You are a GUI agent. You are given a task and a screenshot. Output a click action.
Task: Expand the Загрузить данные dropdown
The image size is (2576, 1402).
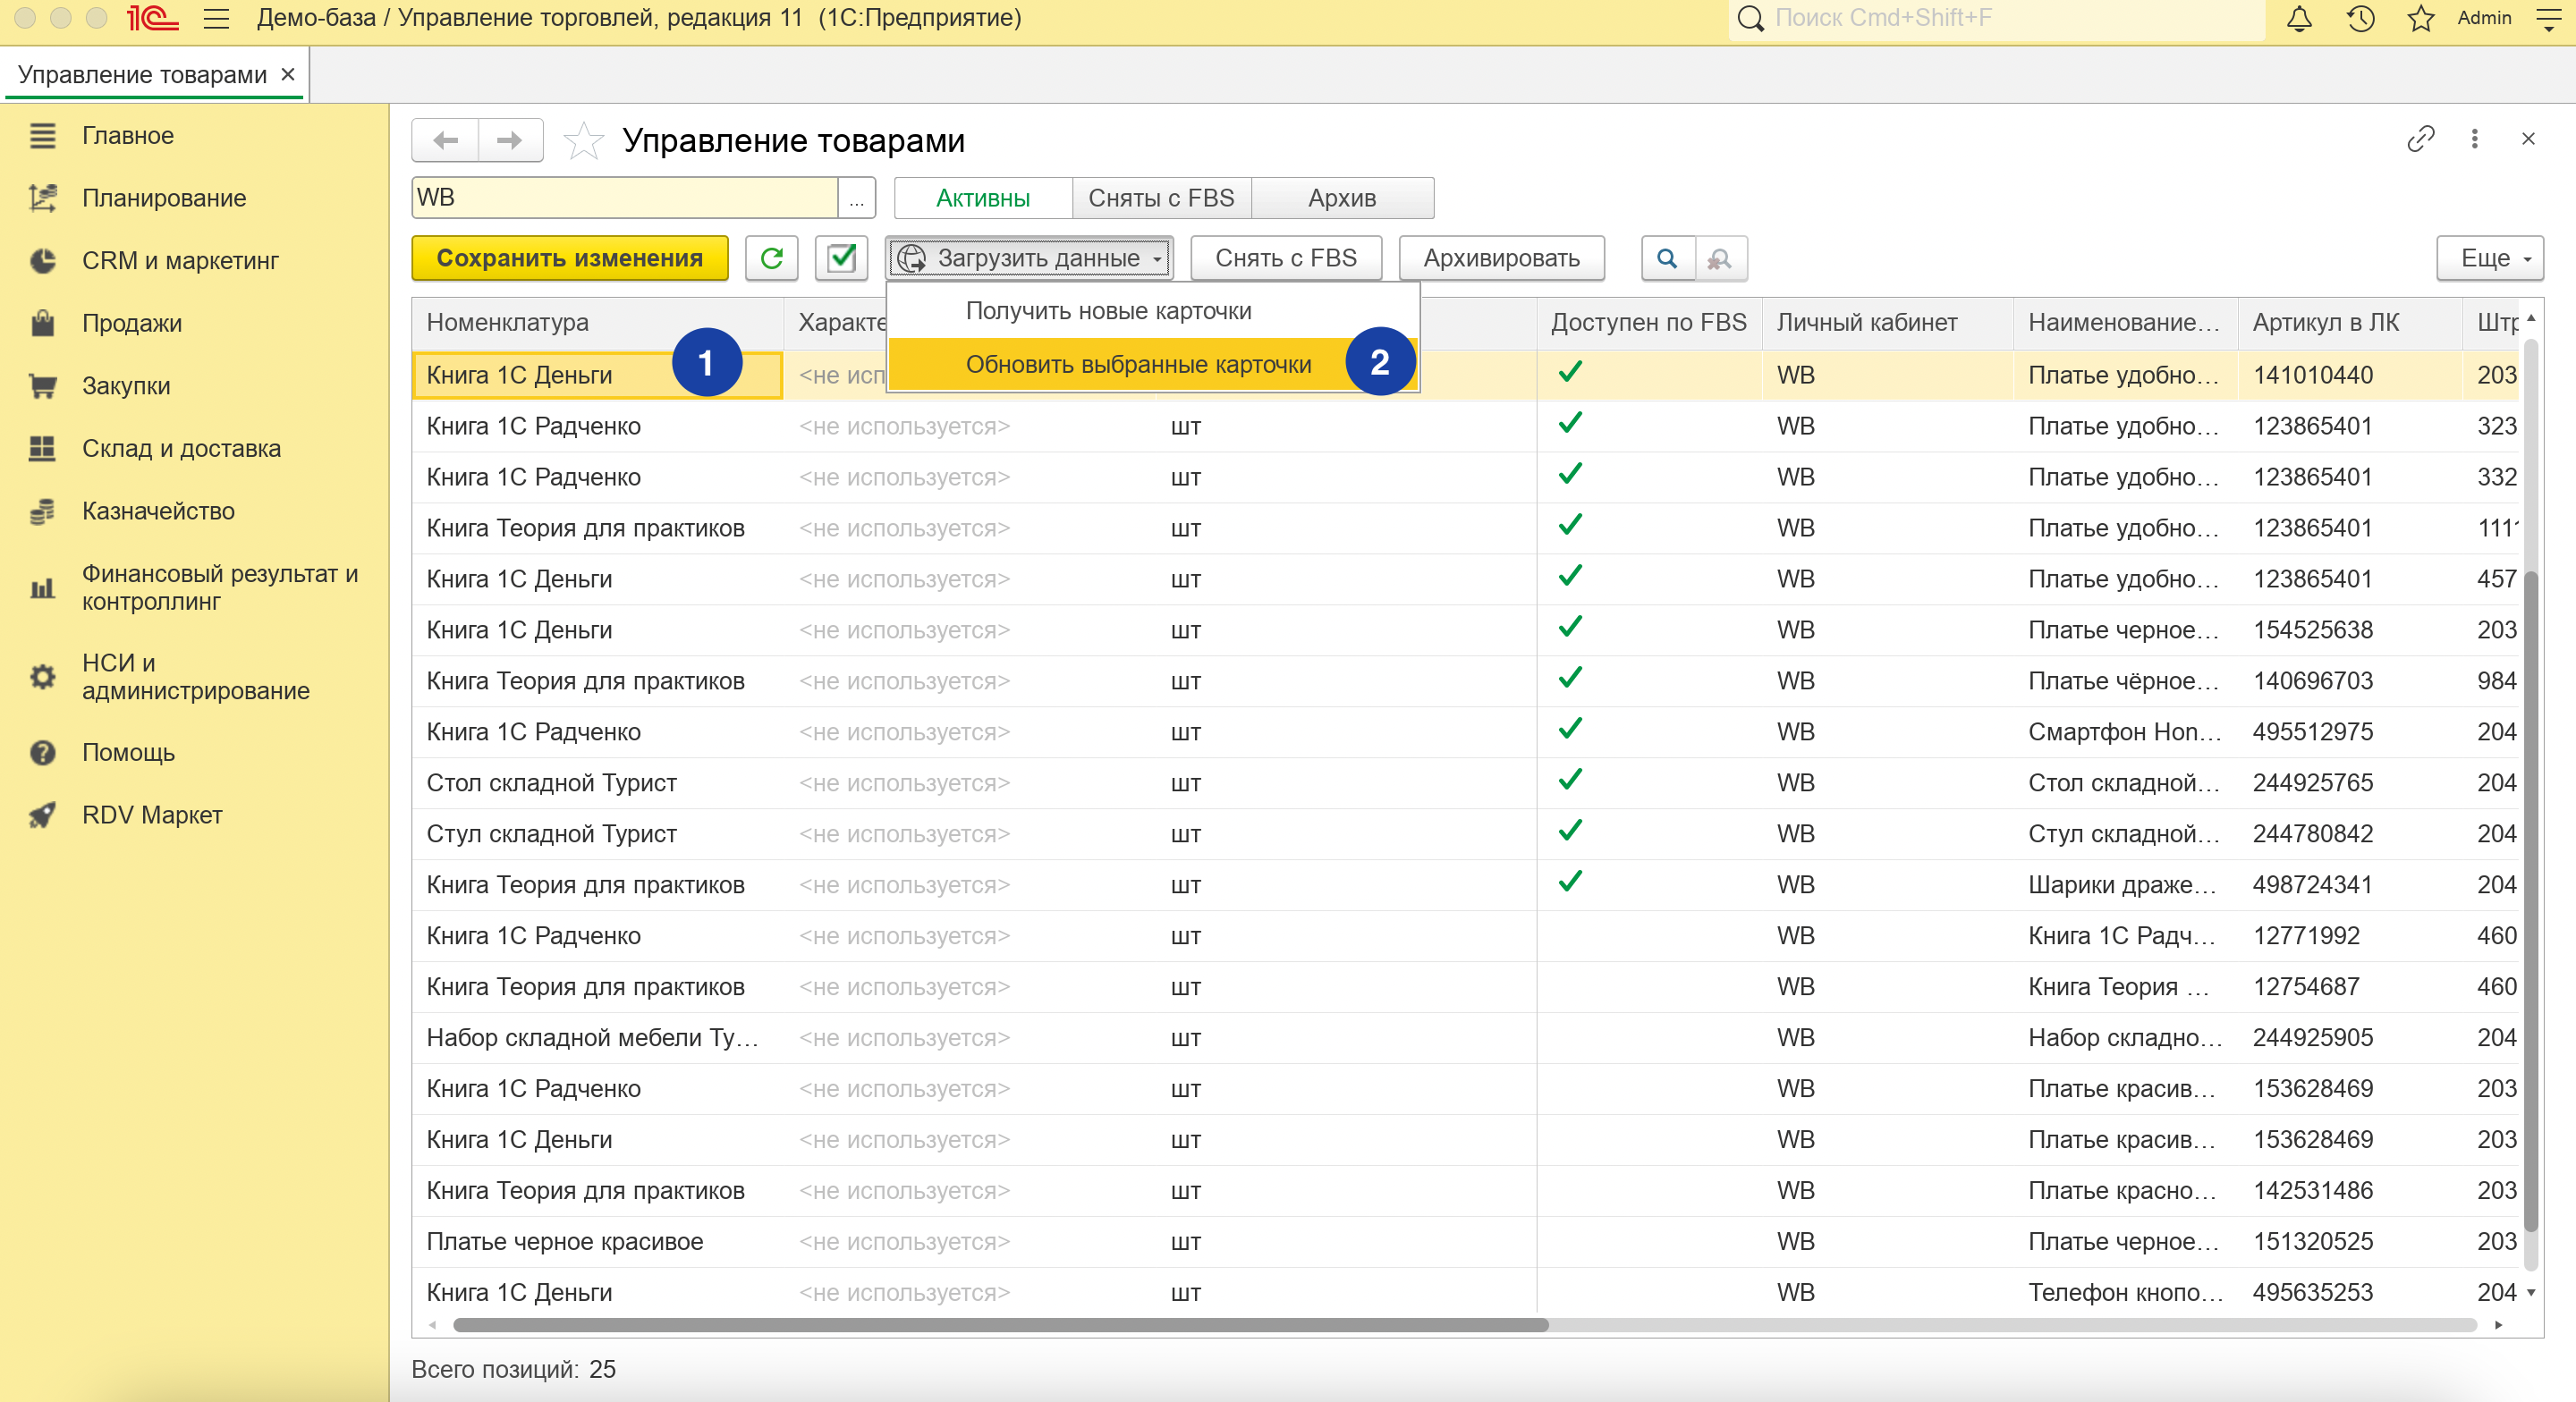pos(1029,258)
